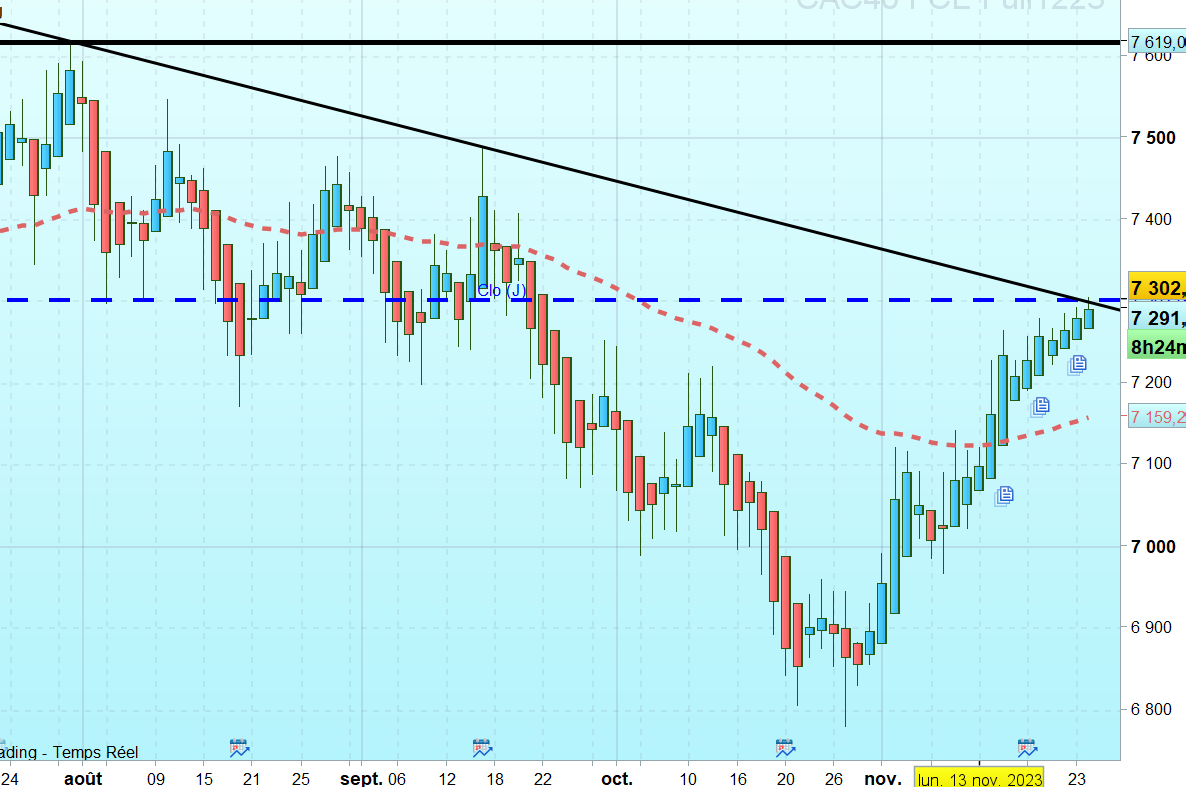Viewport: 1186px width, 787px height.
Task: Select the descending black trend line
Action: (560, 166)
